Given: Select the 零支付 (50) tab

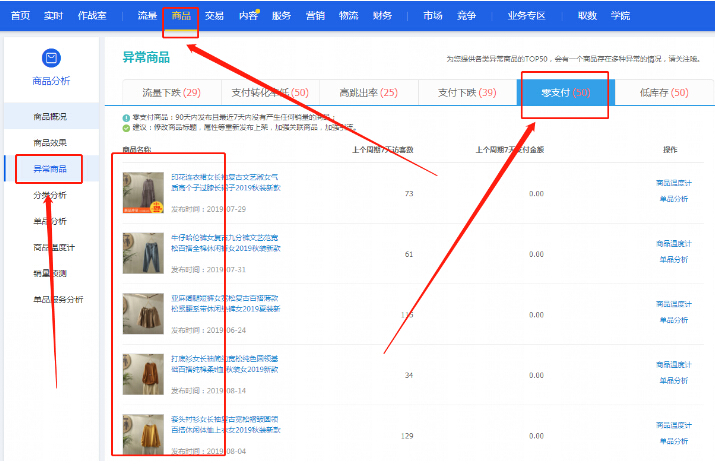Looking at the screenshot, I should click(x=565, y=93).
